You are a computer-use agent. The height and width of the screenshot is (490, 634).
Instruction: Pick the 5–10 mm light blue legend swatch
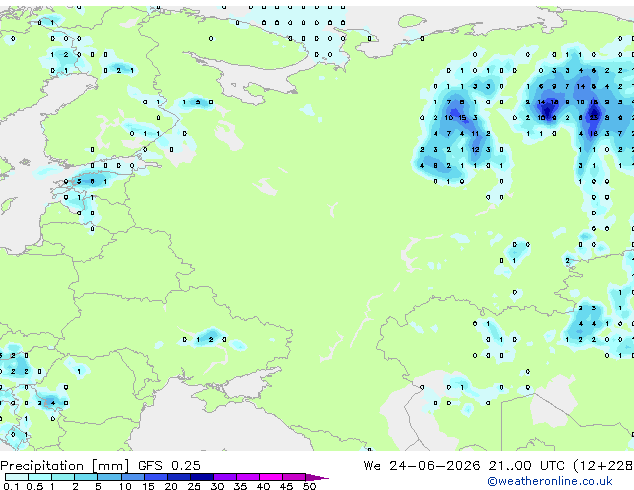point(109,477)
